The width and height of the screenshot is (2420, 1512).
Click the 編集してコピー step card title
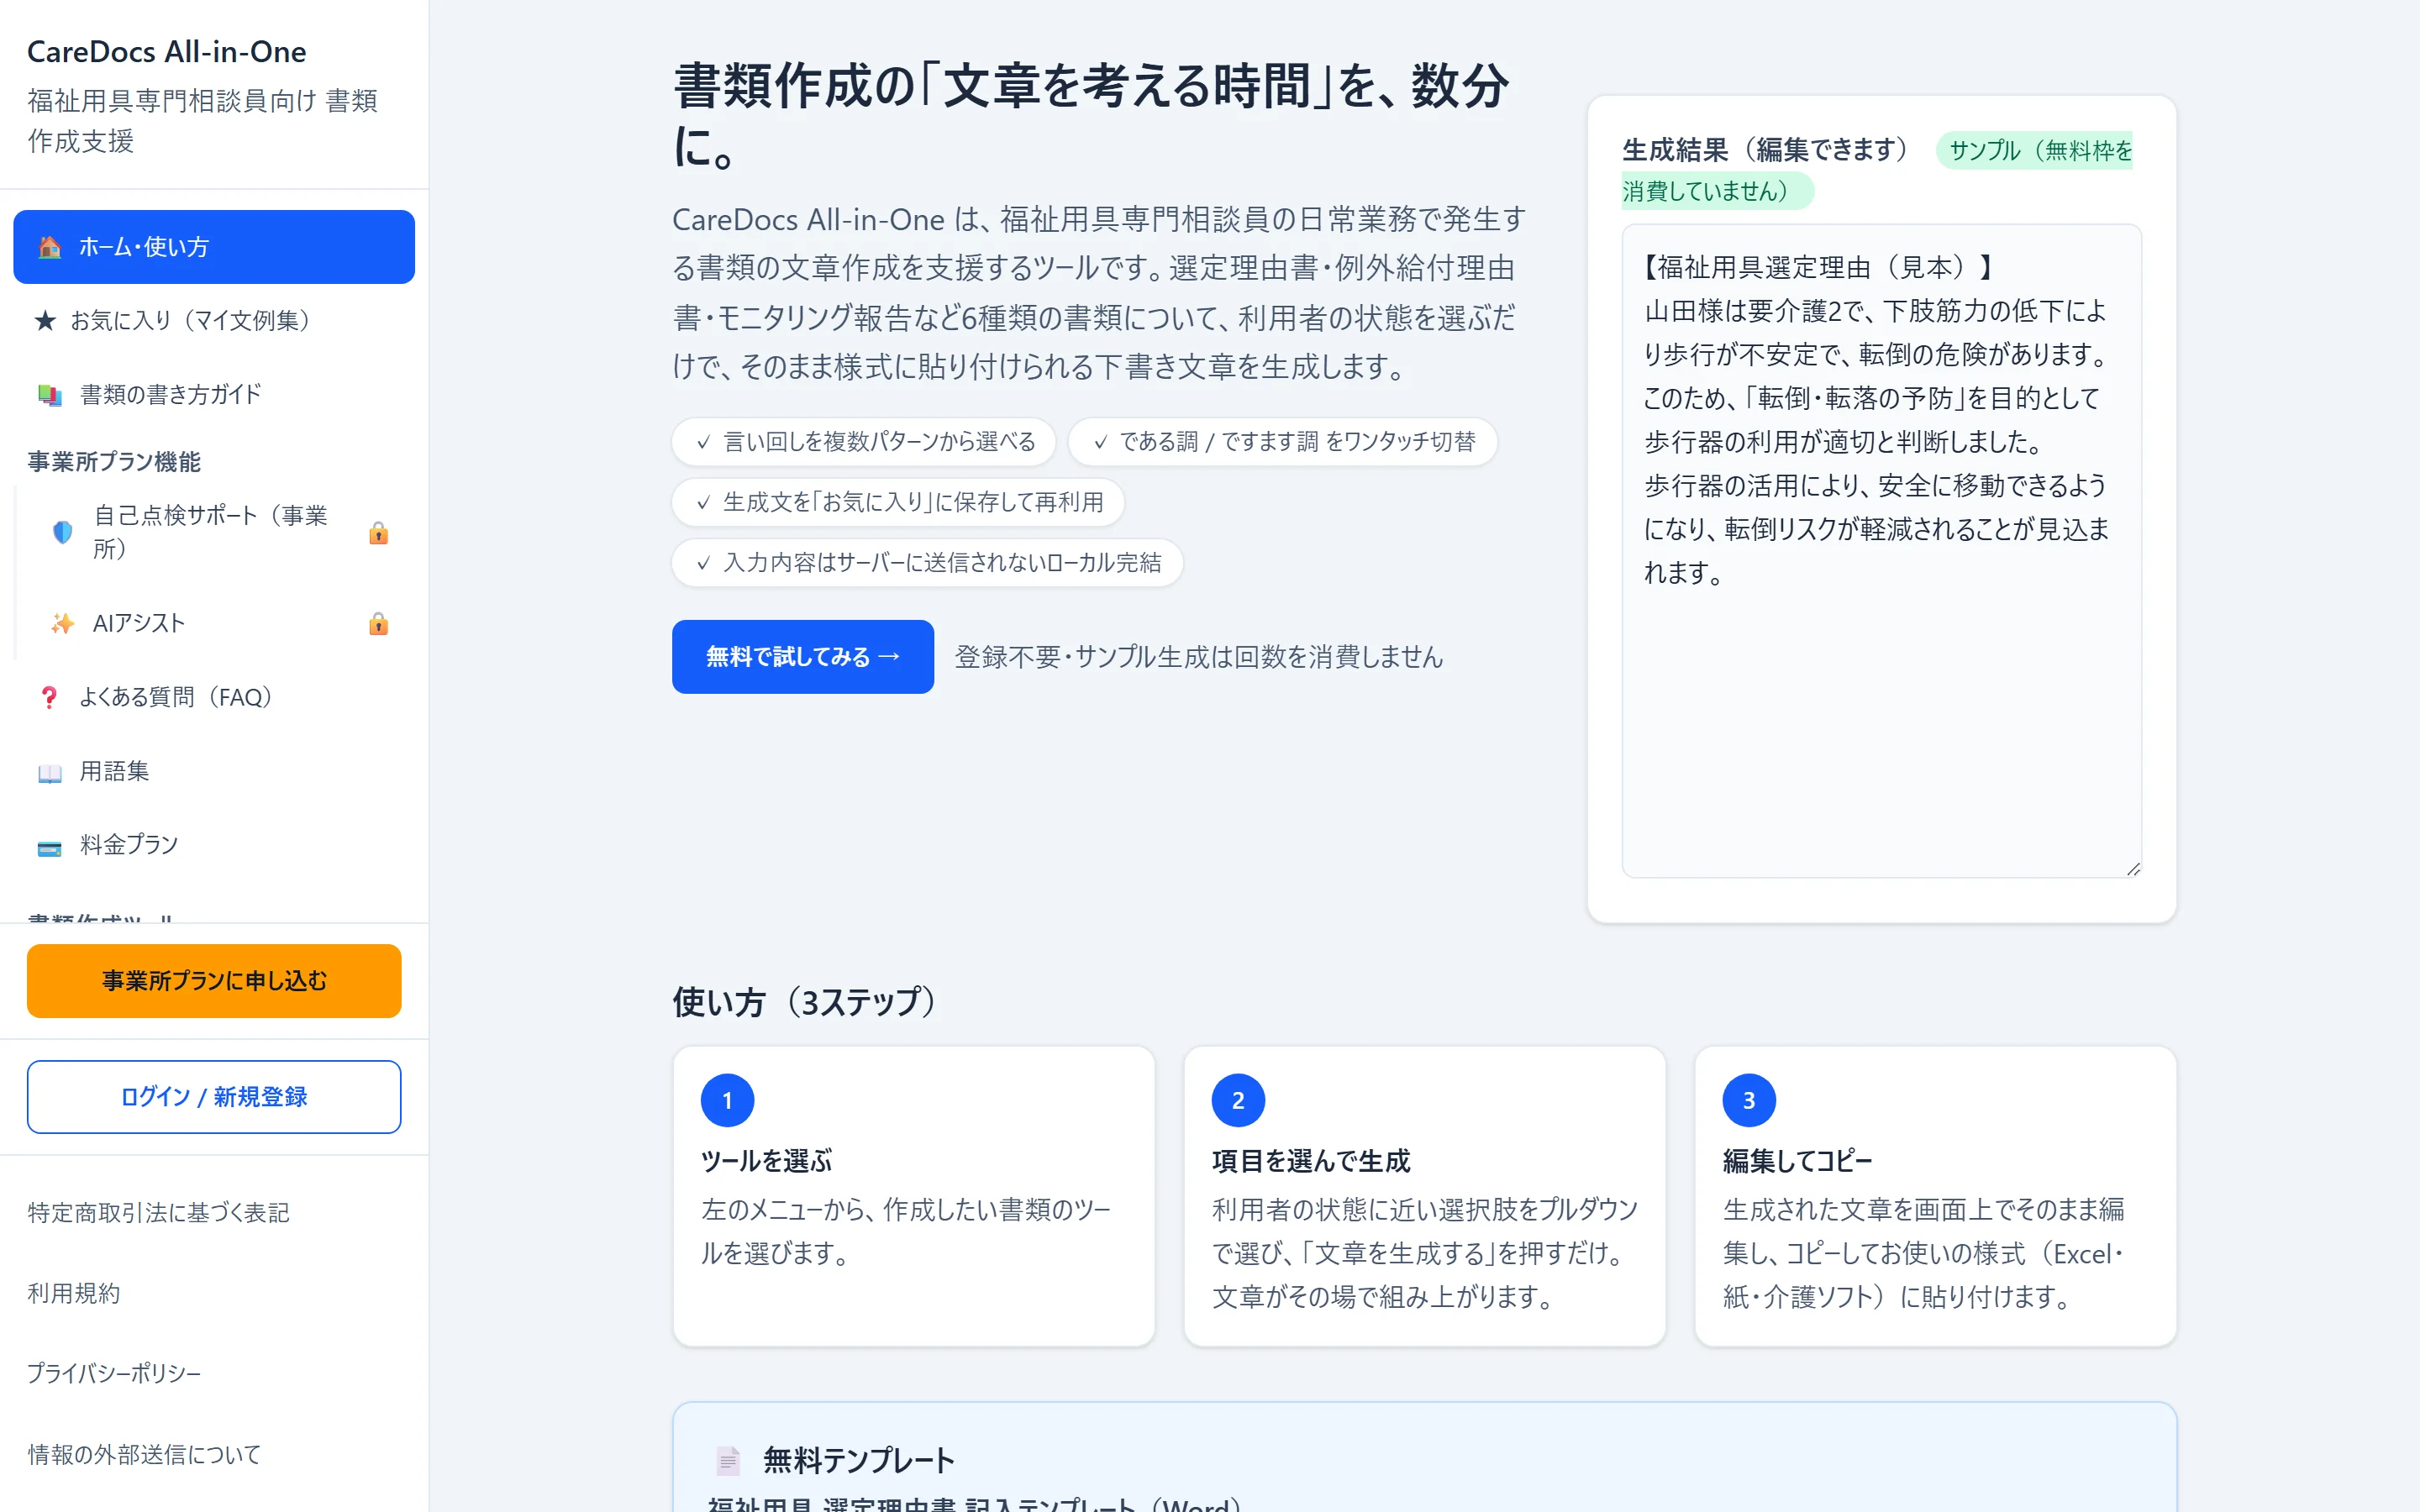1797,1161
